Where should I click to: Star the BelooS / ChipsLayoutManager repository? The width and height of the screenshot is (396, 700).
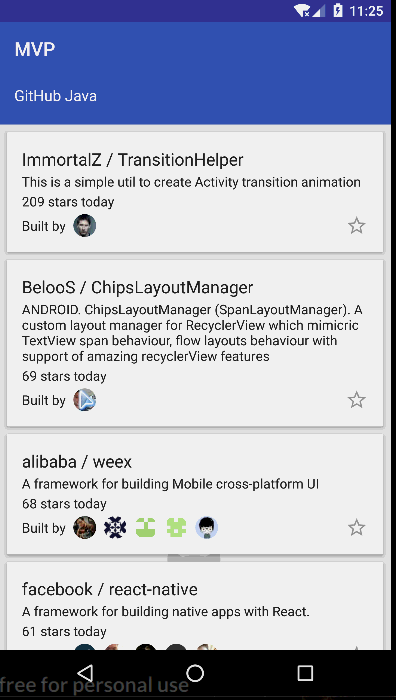356,400
